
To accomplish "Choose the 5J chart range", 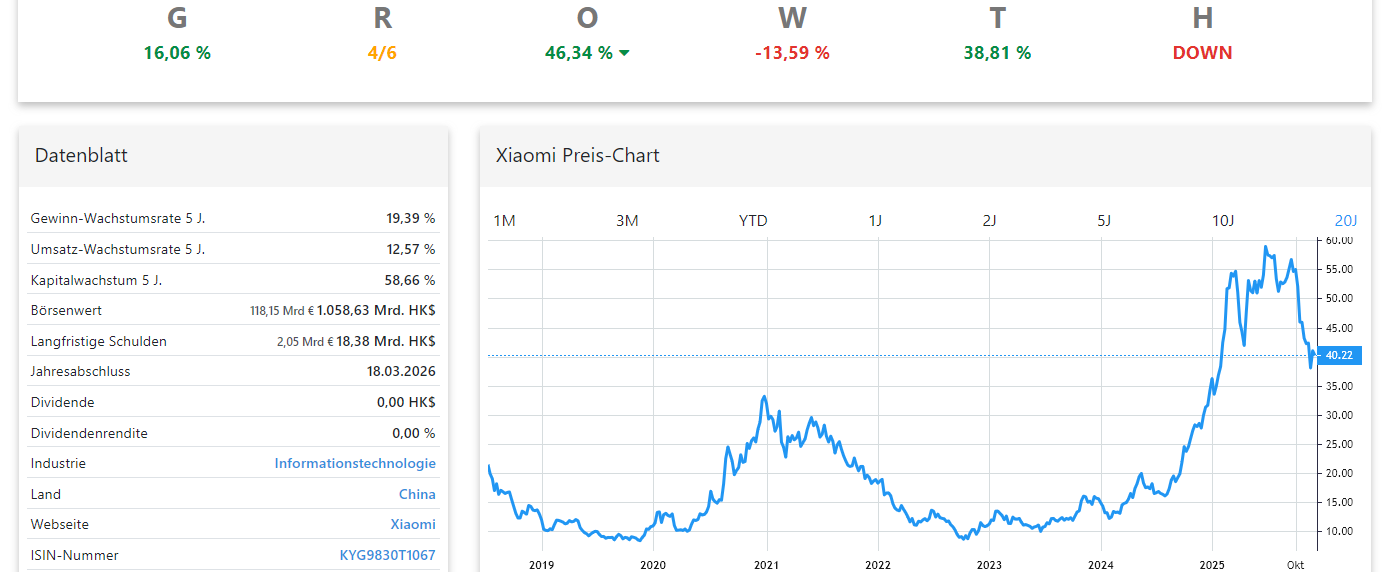I will (1104, 220).
